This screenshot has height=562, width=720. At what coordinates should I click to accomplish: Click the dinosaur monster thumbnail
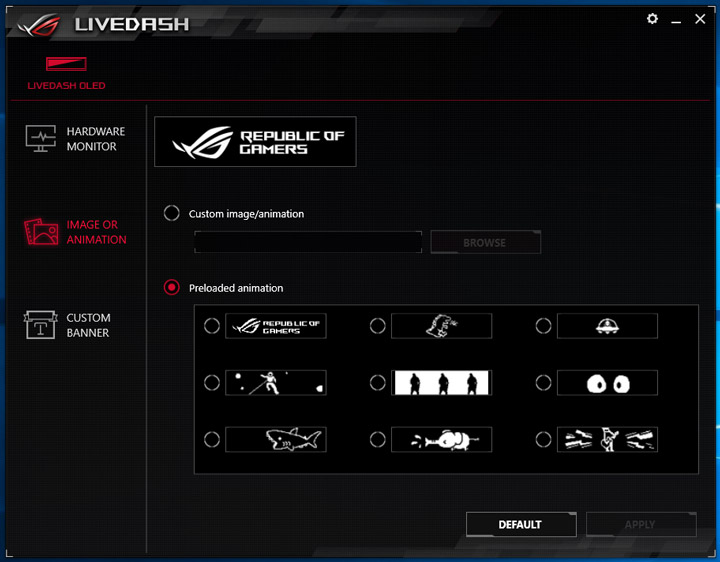pyautogui.click(x=442, y=326)
